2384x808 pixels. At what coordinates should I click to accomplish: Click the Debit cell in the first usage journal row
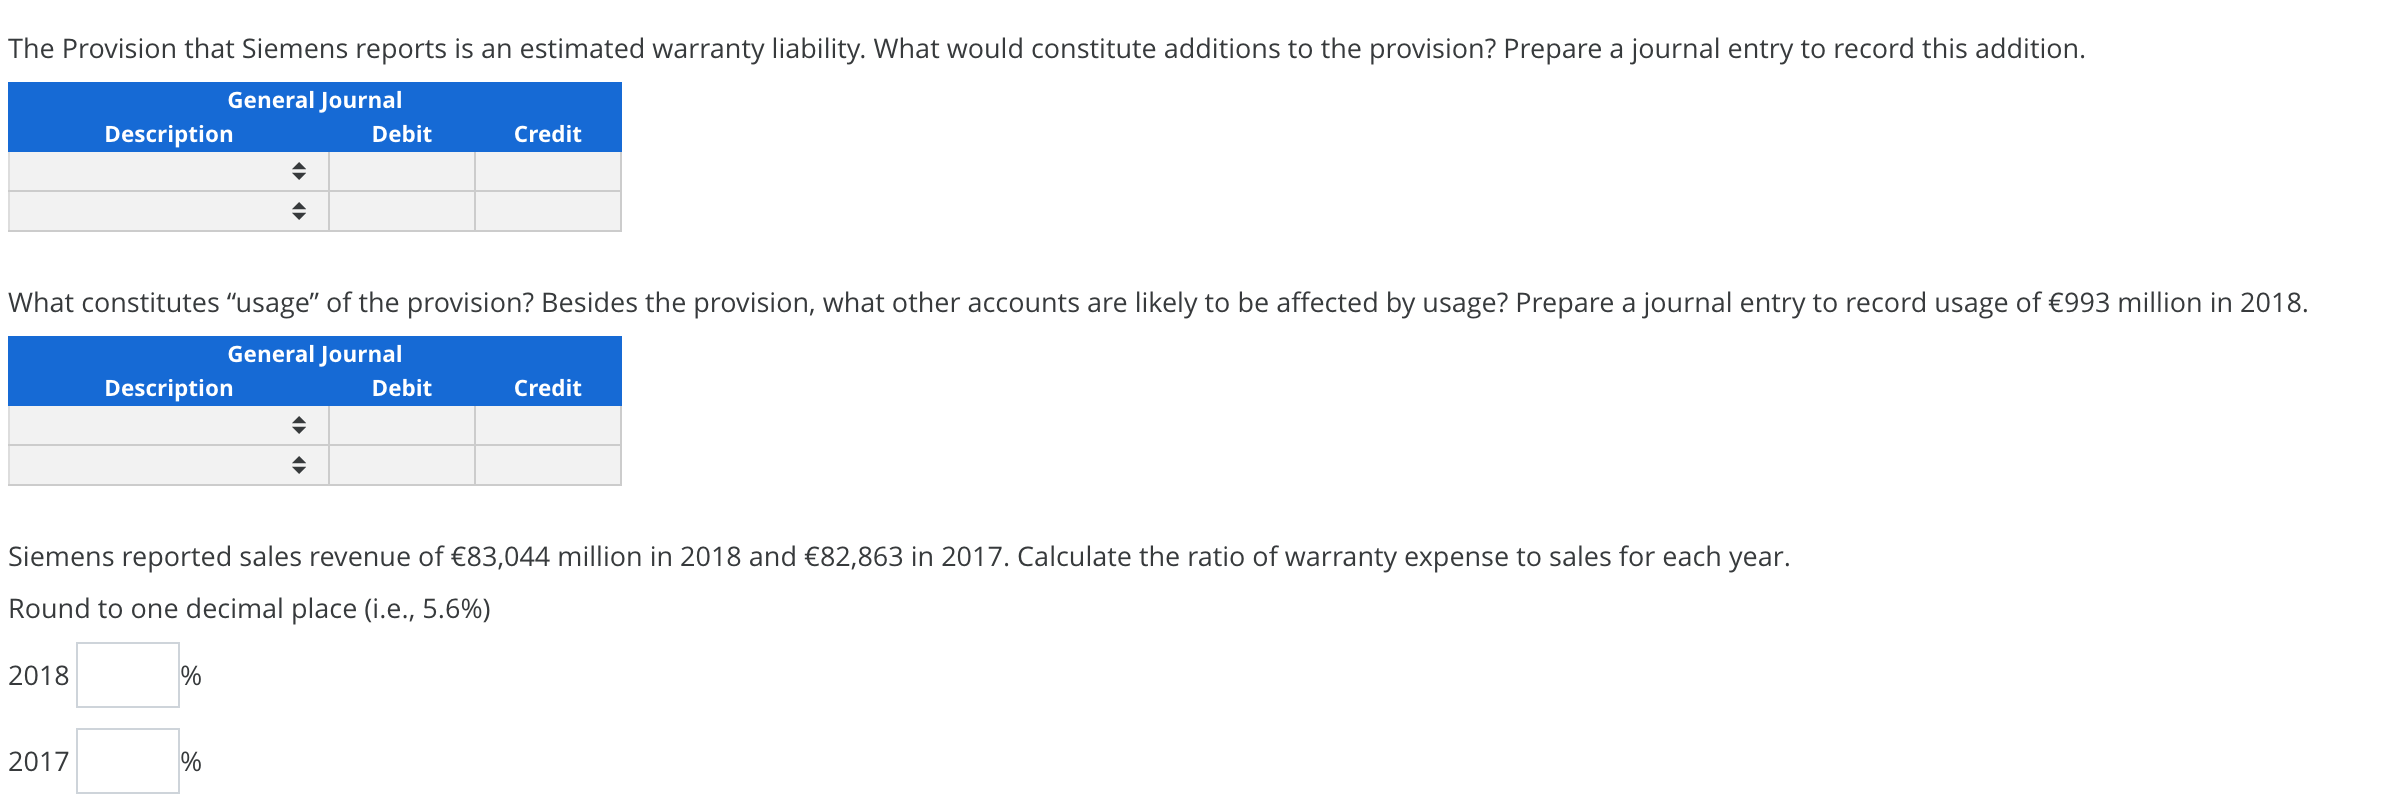[400, 426]
